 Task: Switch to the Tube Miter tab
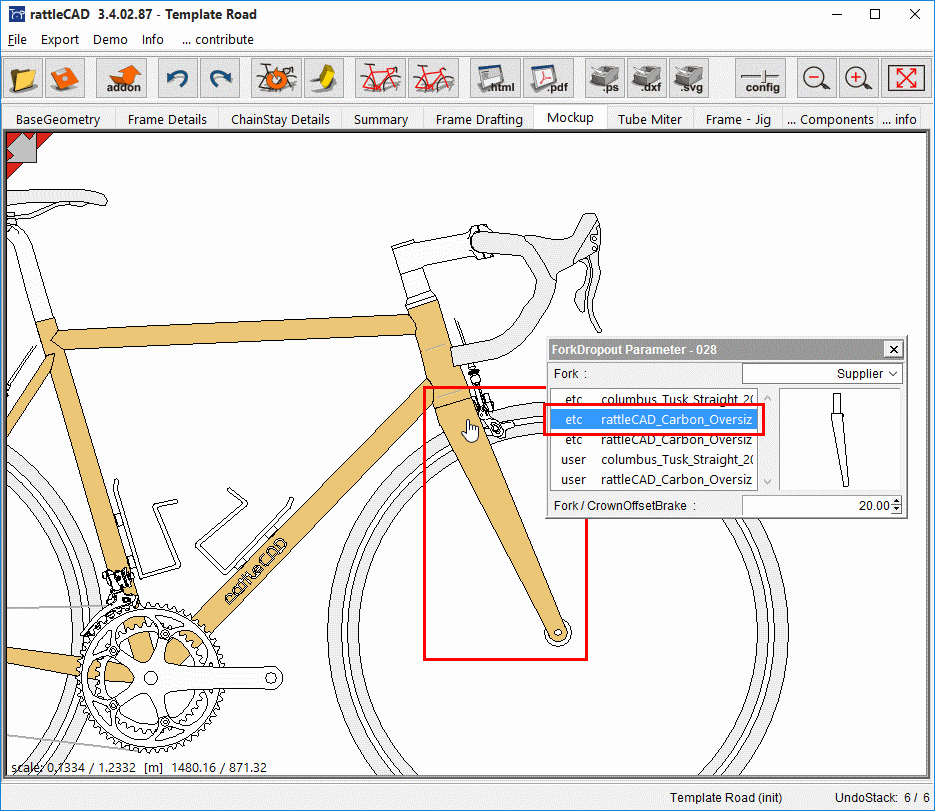[649, 119]
